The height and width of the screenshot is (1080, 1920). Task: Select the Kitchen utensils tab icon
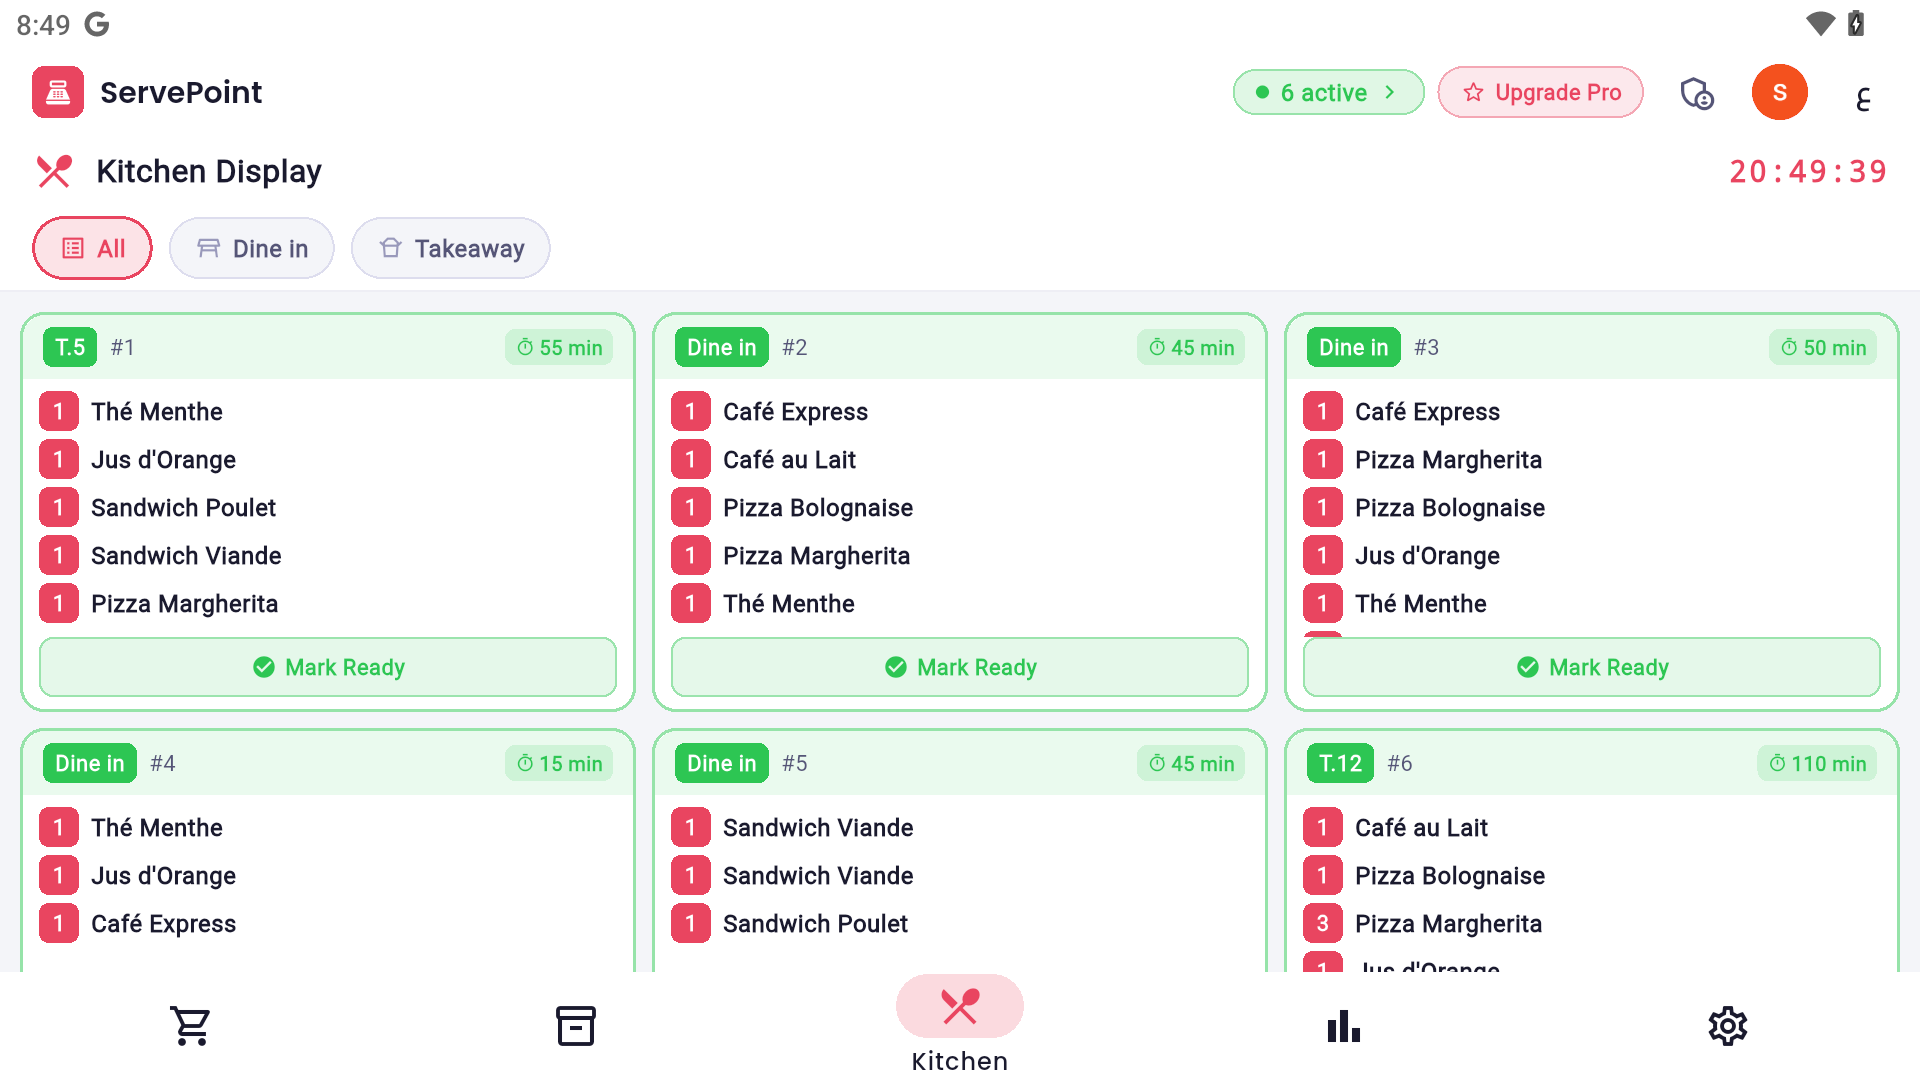click(959, 1006)
